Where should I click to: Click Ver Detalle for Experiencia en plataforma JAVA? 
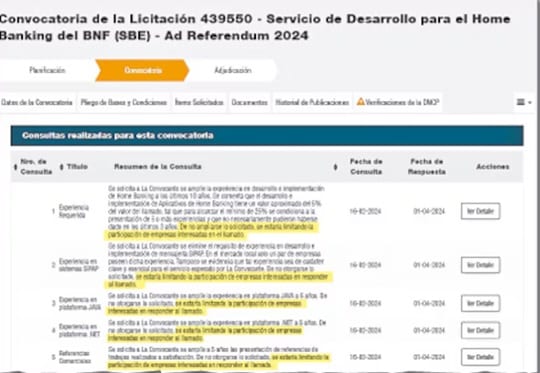(480, 303)
